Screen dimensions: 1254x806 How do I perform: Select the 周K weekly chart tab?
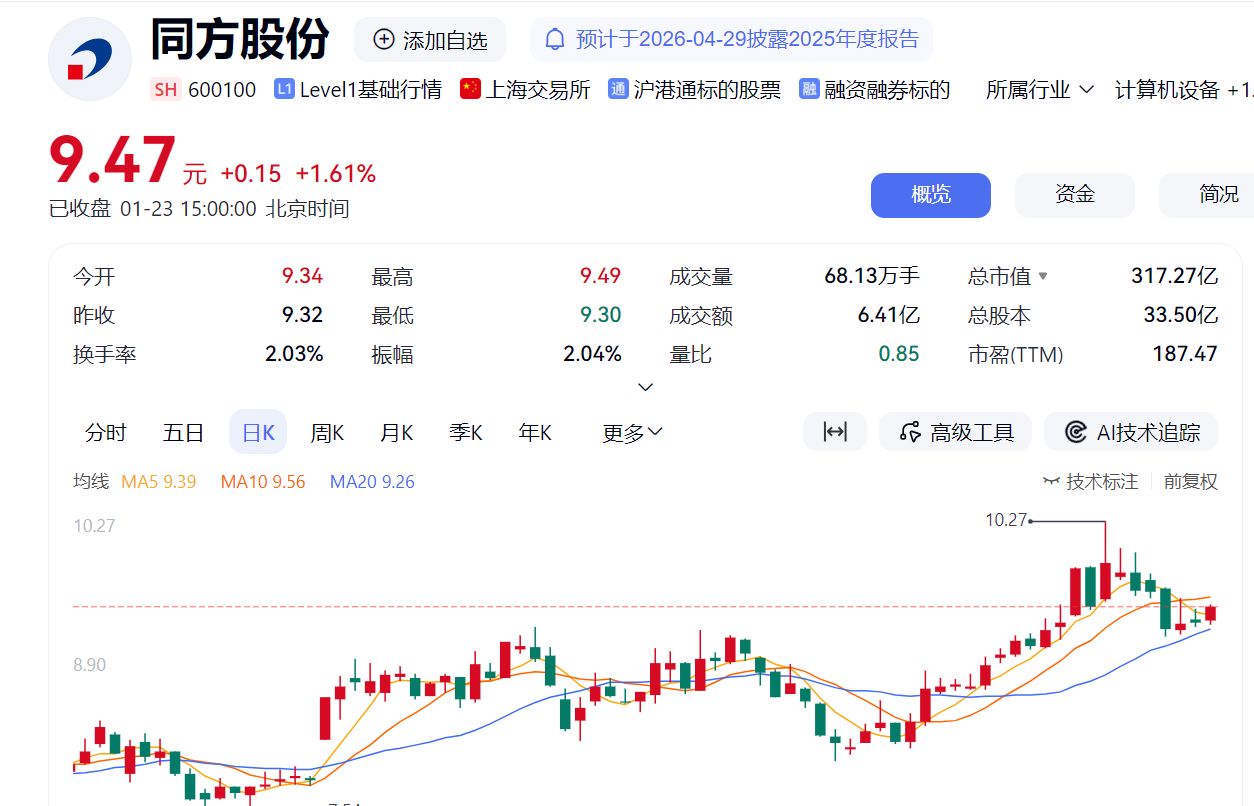pyautogui.click(x=327, y=431)
